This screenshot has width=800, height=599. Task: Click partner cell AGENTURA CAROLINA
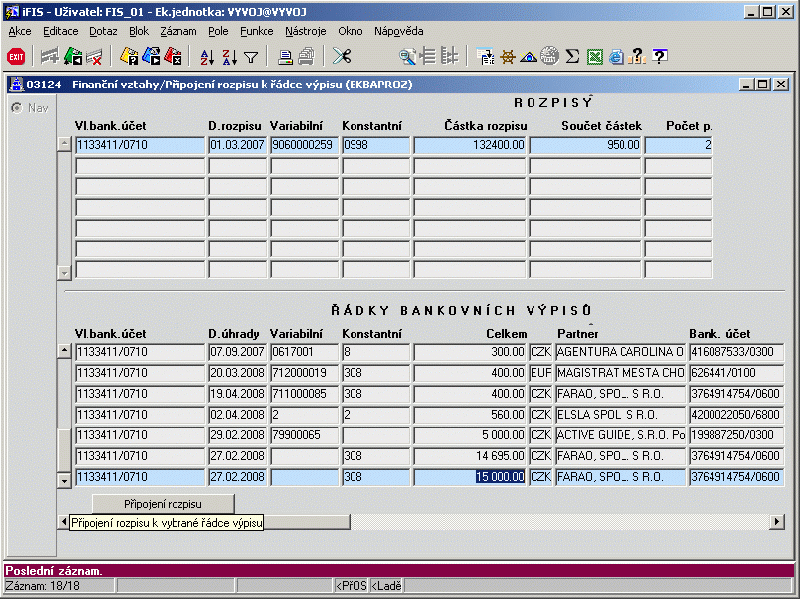point(620,352)
